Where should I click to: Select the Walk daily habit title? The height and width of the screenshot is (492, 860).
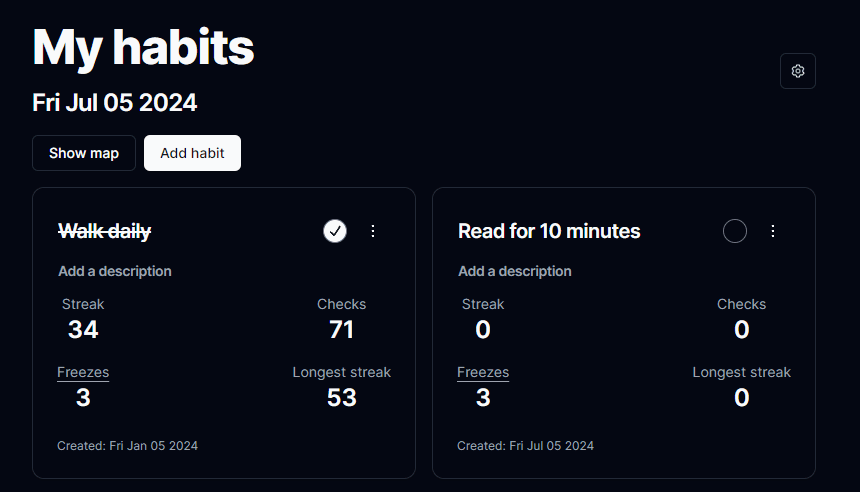coord(105,231)
